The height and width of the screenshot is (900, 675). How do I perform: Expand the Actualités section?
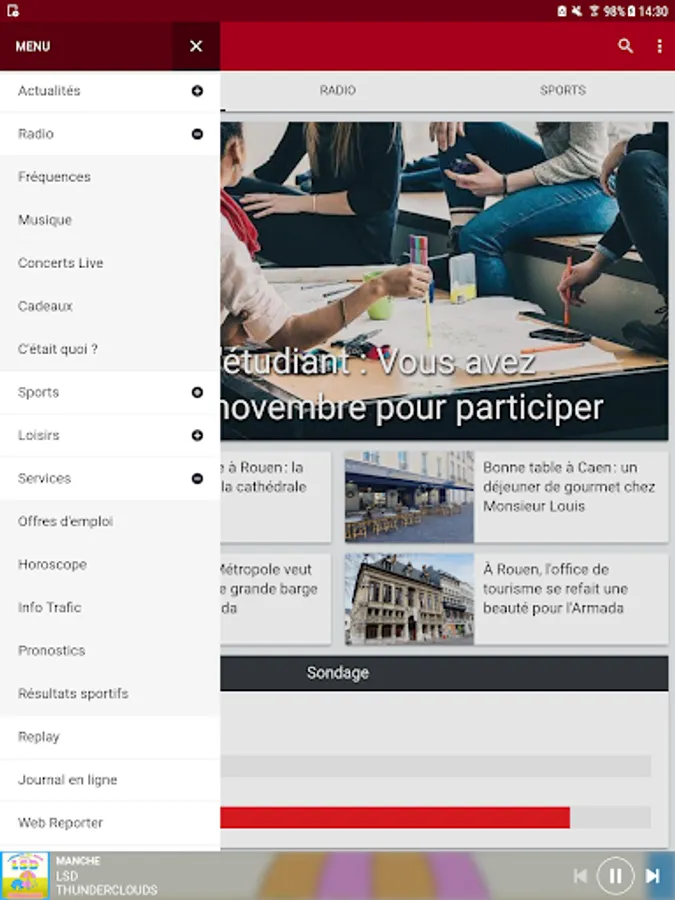[197, 91]
